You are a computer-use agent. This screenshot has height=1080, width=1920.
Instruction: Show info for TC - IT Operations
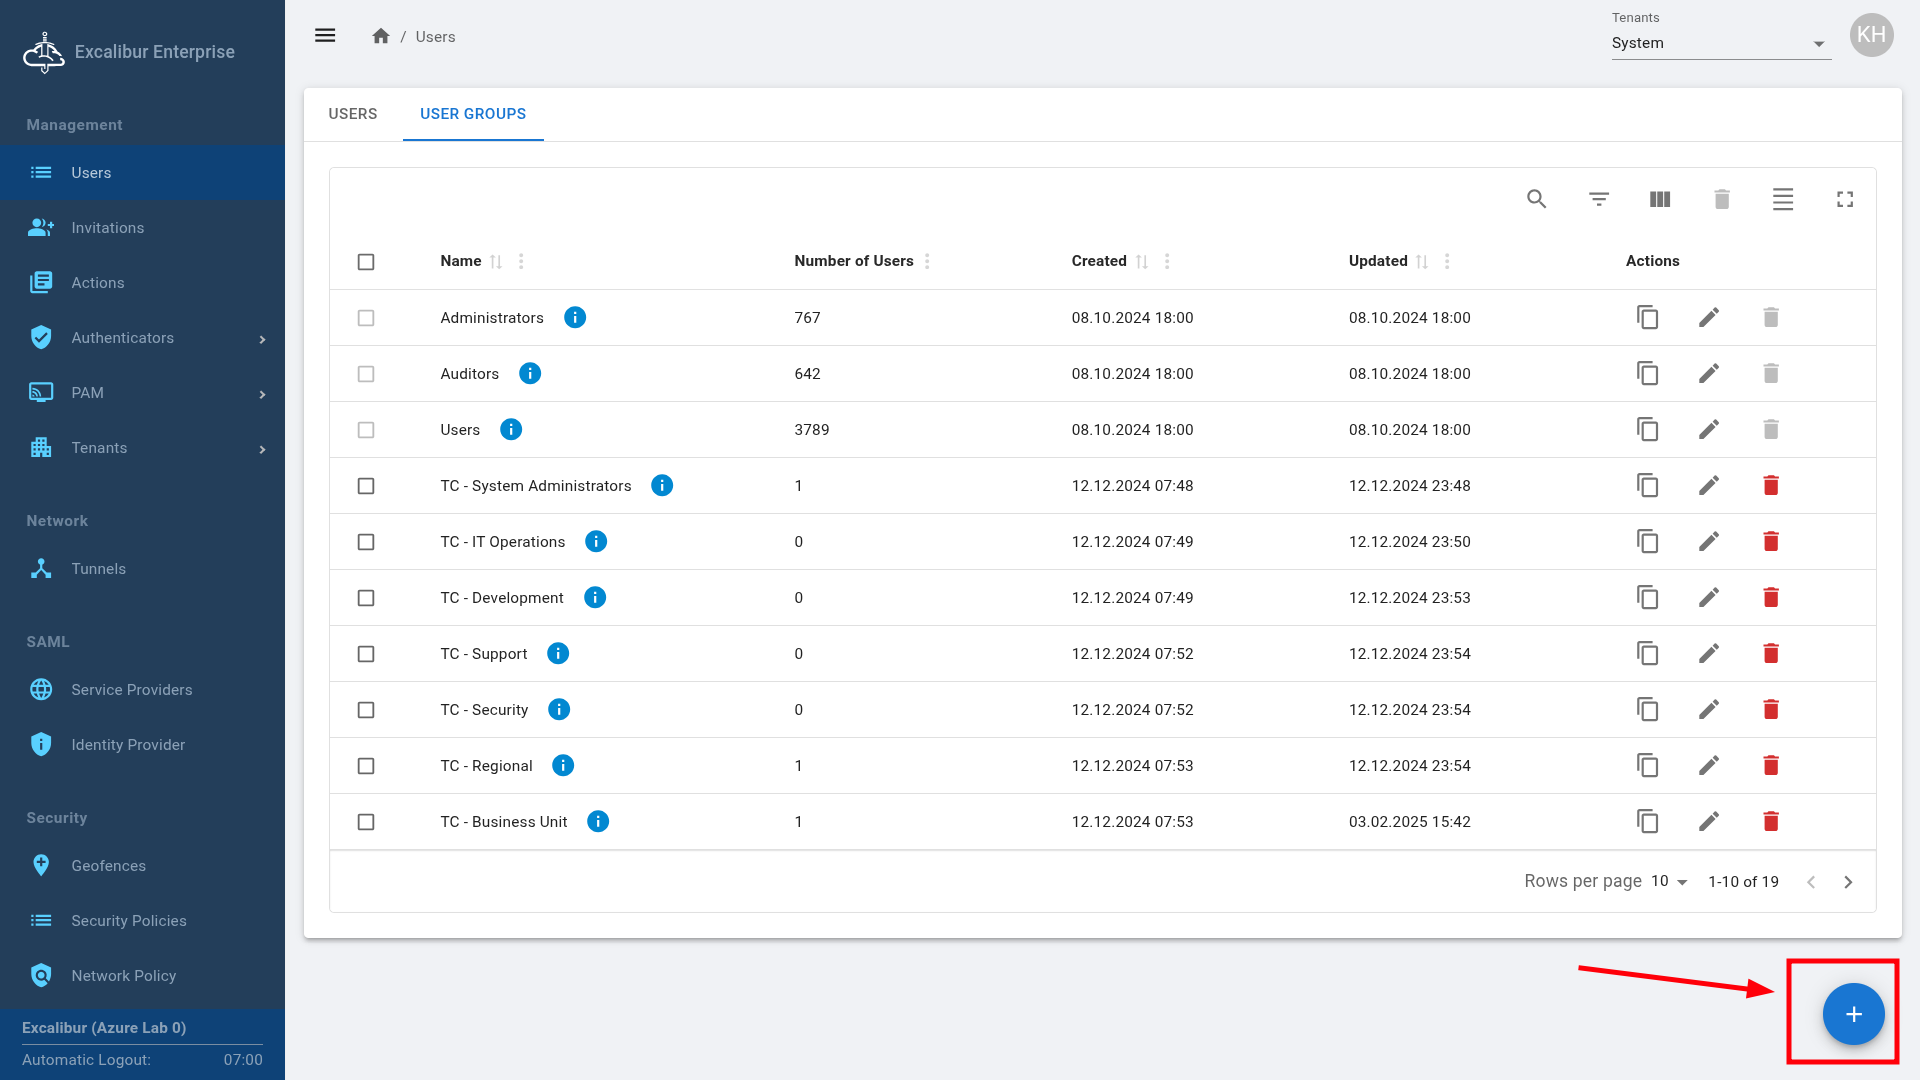click(596, 542)
